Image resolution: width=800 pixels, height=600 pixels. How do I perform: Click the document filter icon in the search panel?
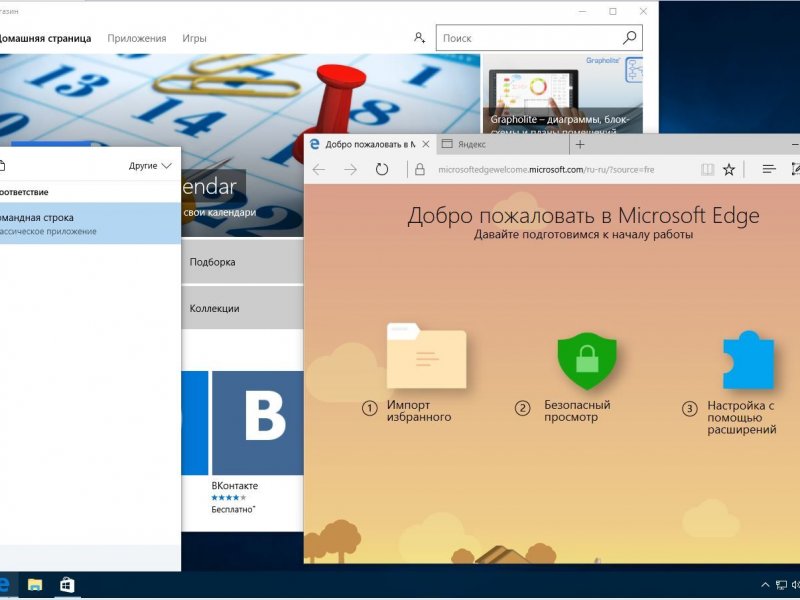pos(2,166)
